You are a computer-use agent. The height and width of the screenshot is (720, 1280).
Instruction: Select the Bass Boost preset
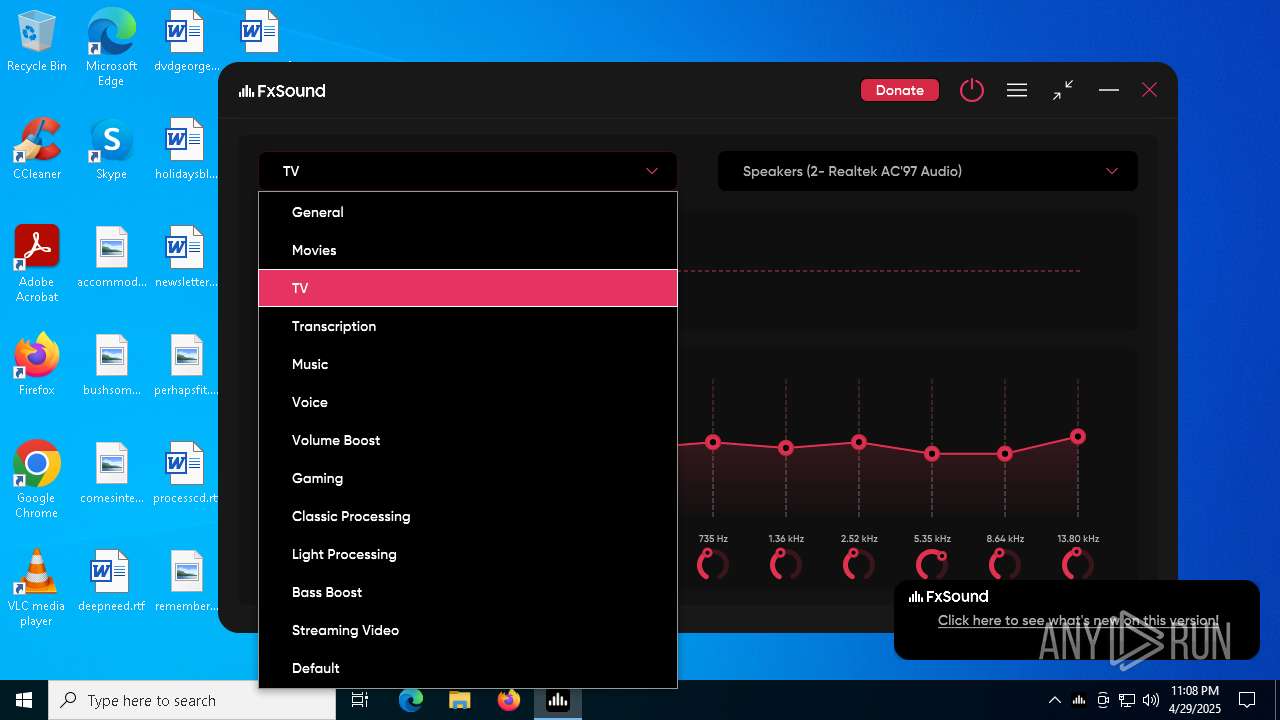468,592
